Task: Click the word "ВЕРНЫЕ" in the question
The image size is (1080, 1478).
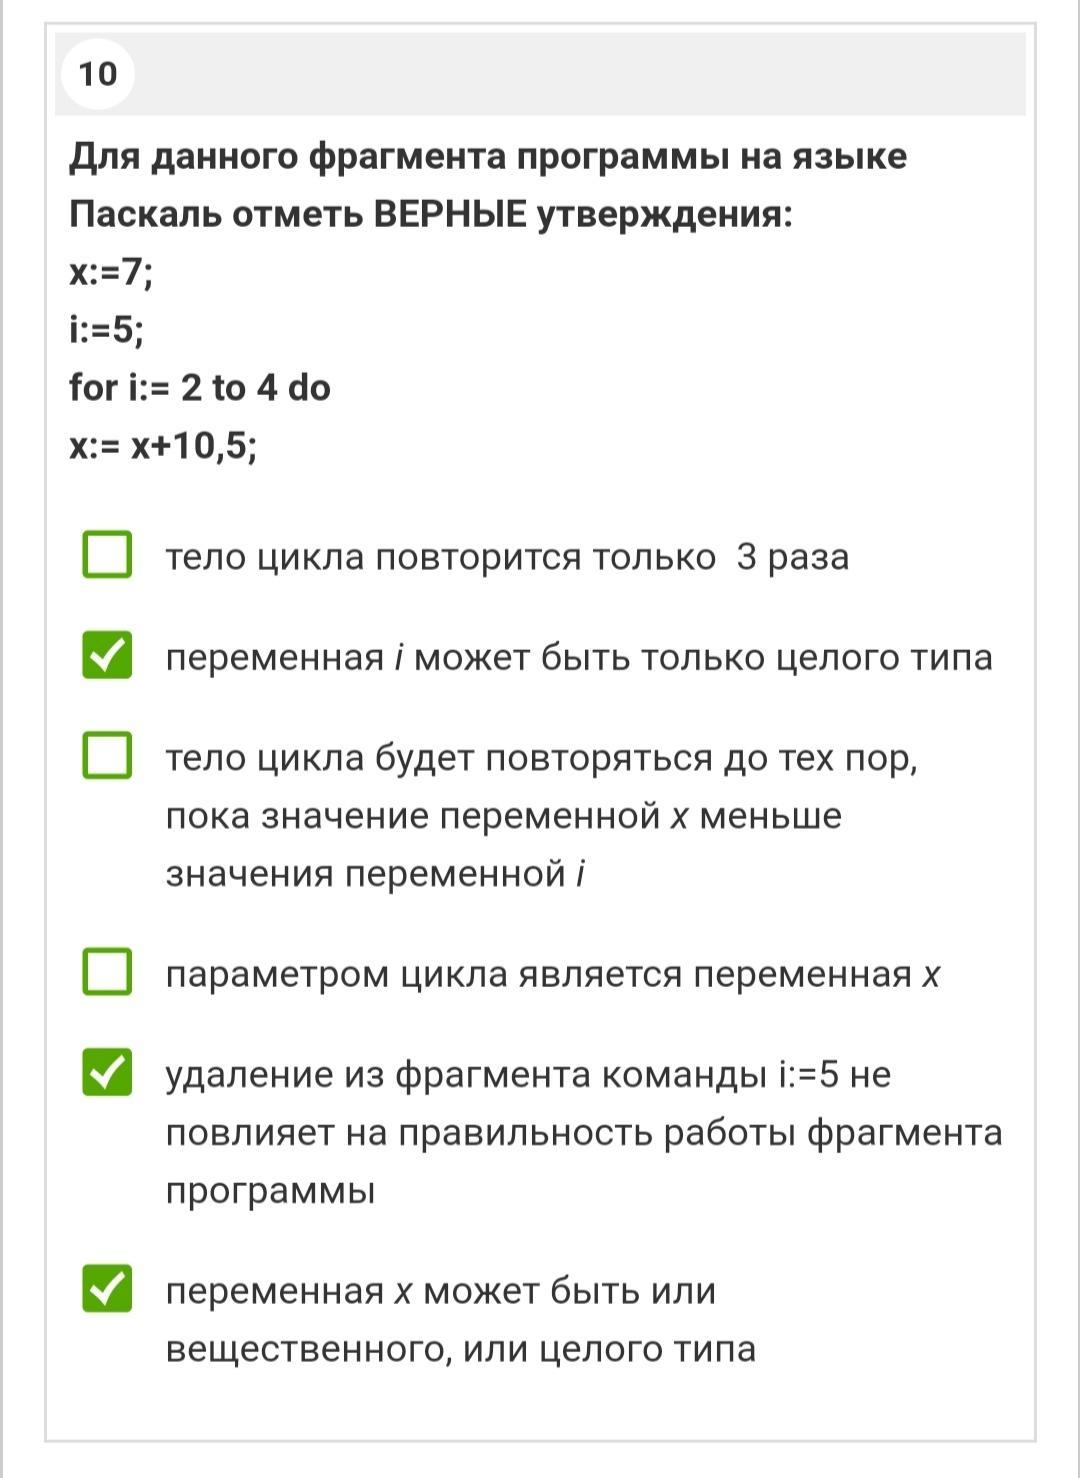Action: coord(450,214)
